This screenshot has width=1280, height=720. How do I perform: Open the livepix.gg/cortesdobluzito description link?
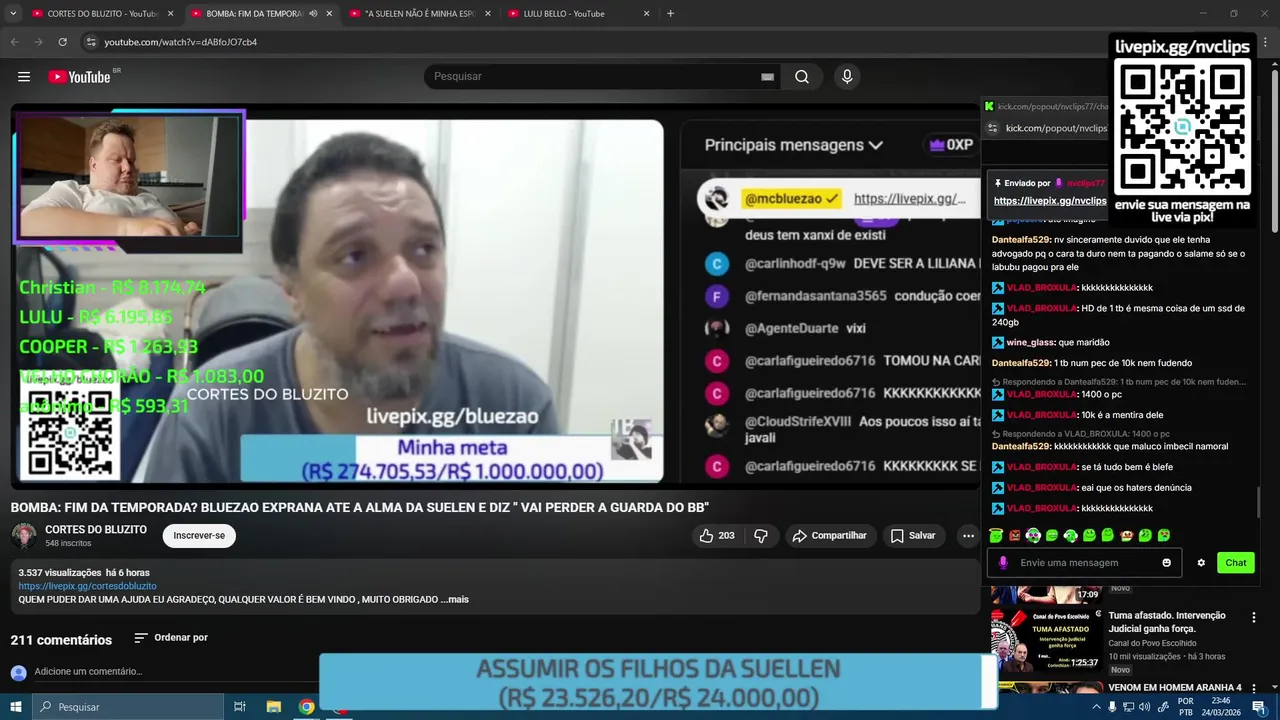[87, 586]
